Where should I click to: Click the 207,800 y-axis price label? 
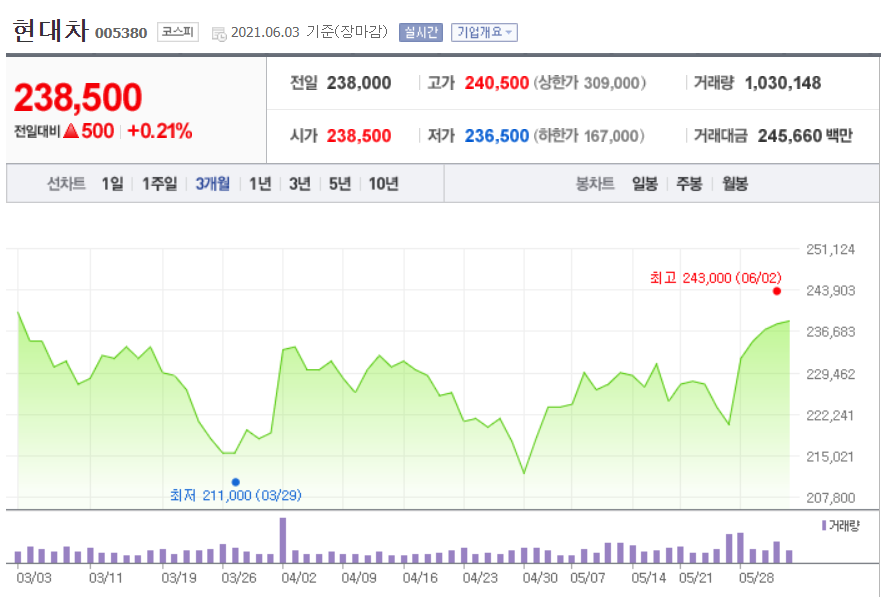[x=830, y=498]
